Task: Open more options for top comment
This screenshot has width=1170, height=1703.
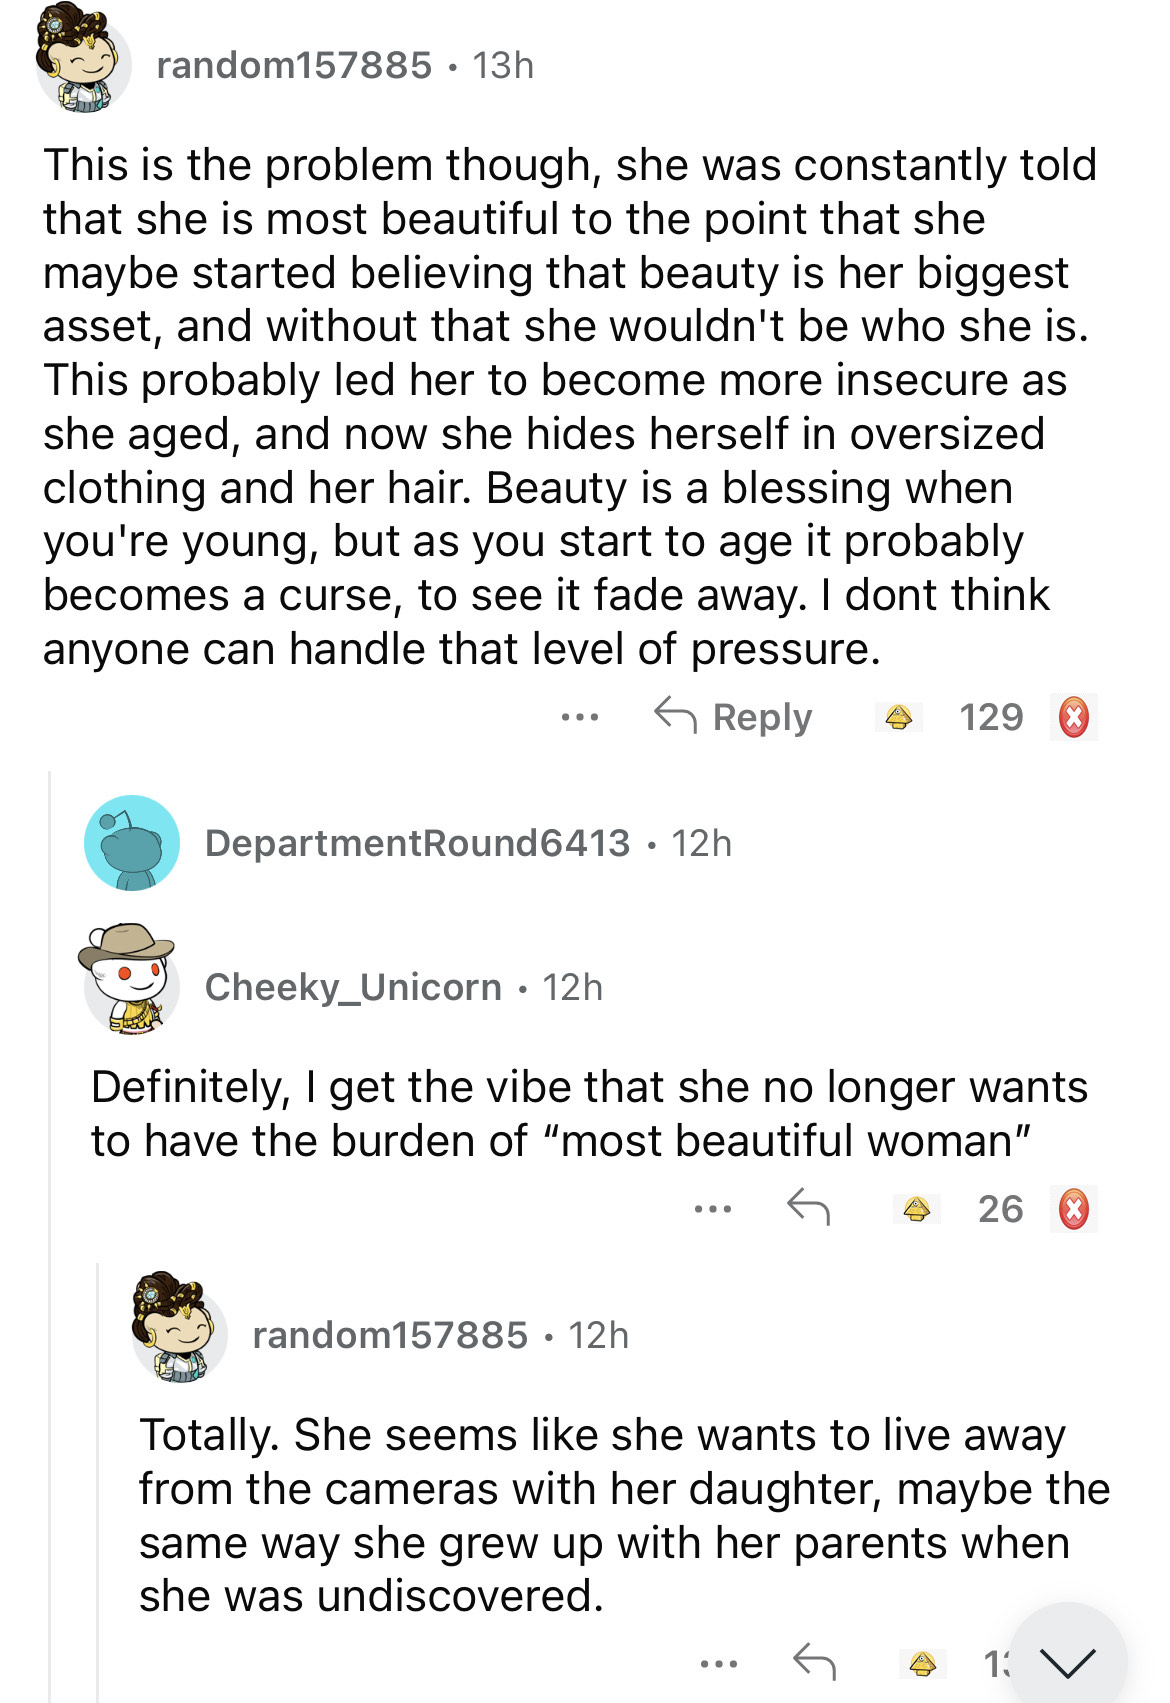Action: (580, 717)
